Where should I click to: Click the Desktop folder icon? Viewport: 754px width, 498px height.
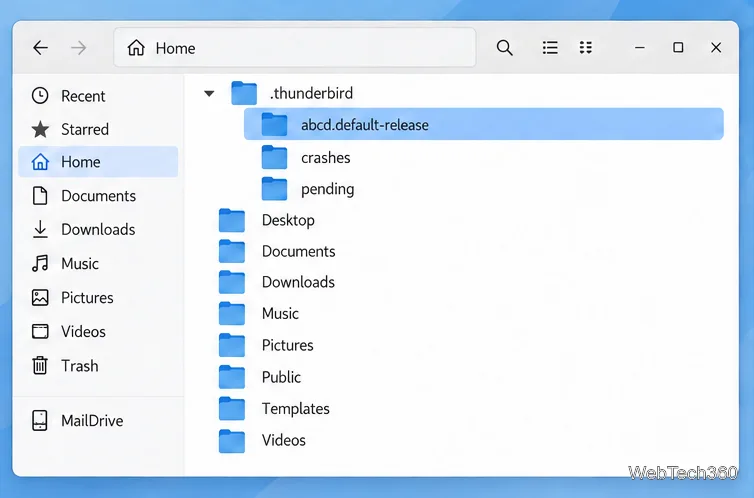click(x=232, y=220)
